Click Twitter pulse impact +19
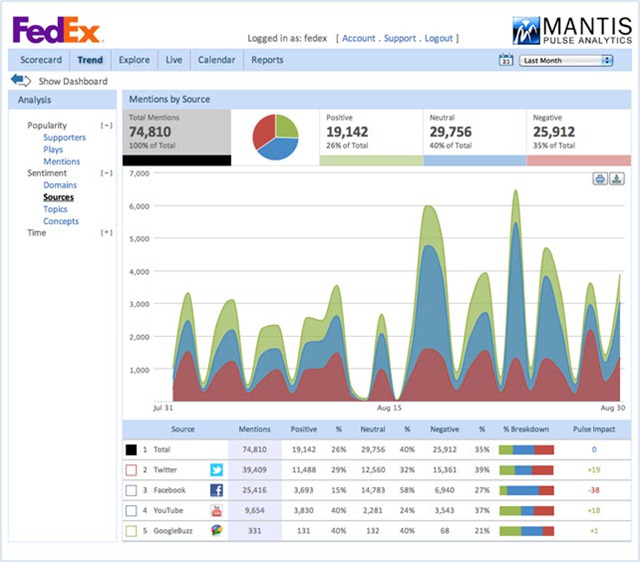 [594, 470]
